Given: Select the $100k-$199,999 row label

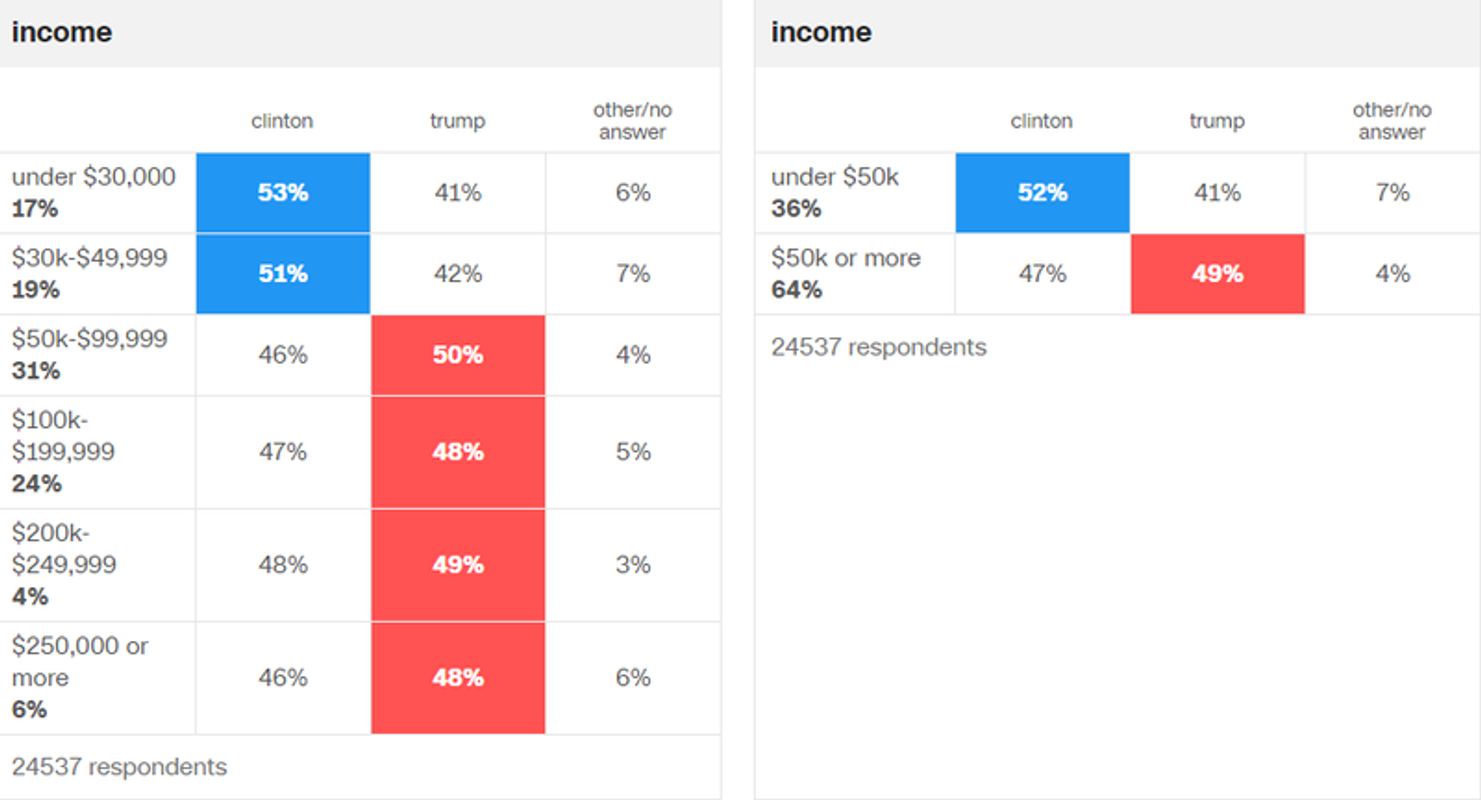Looking at the screenshot, I should click(x=63, y=436).
